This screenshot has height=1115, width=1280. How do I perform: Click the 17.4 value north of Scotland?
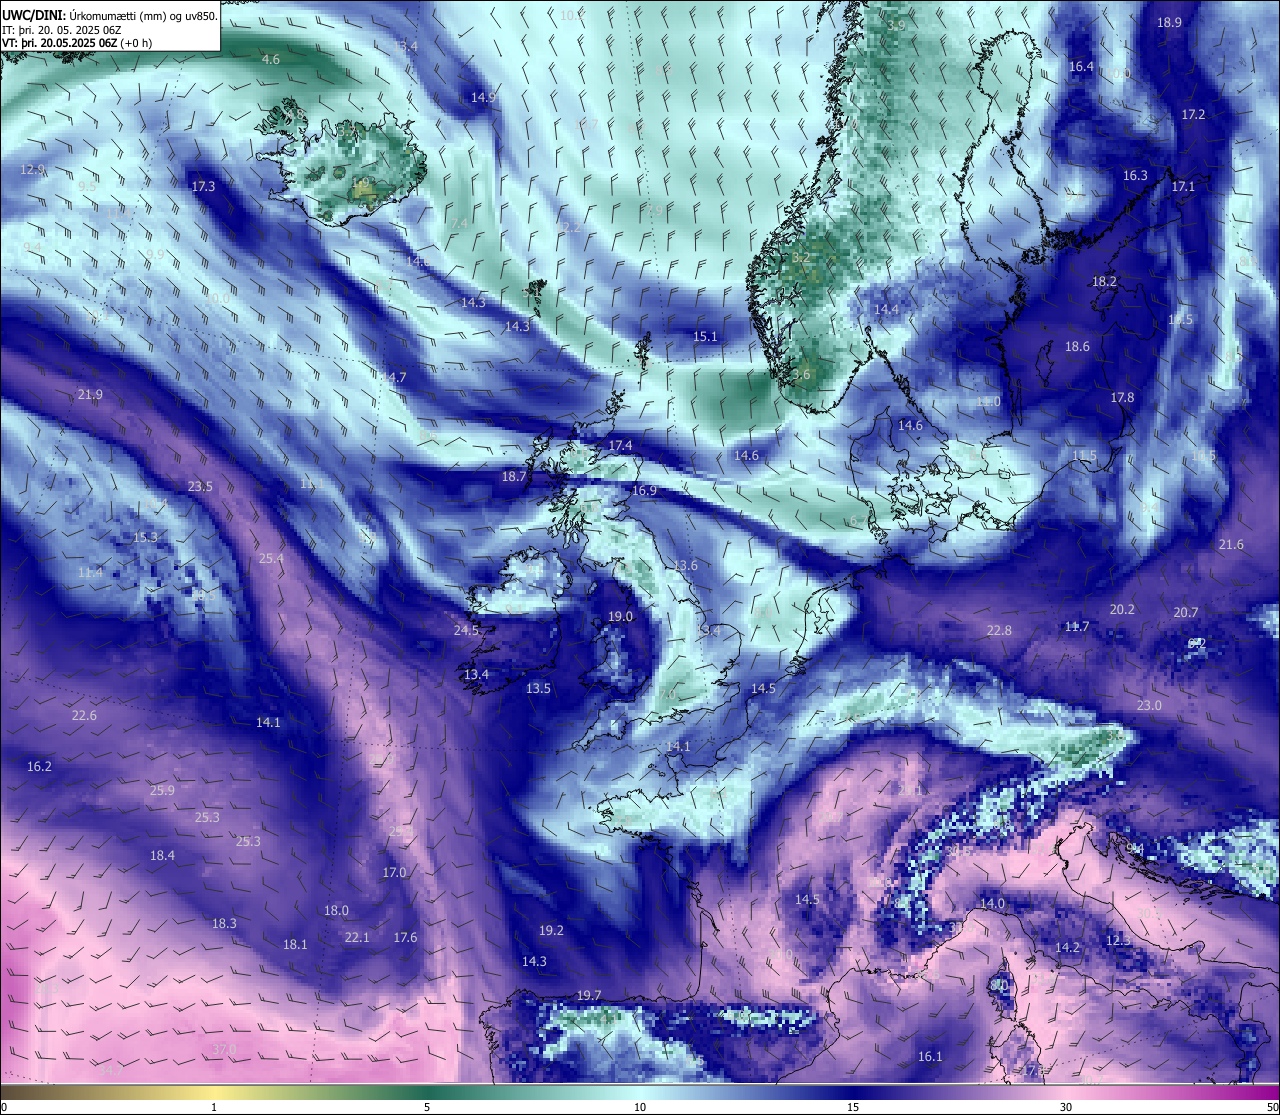[x=620, y=445]
